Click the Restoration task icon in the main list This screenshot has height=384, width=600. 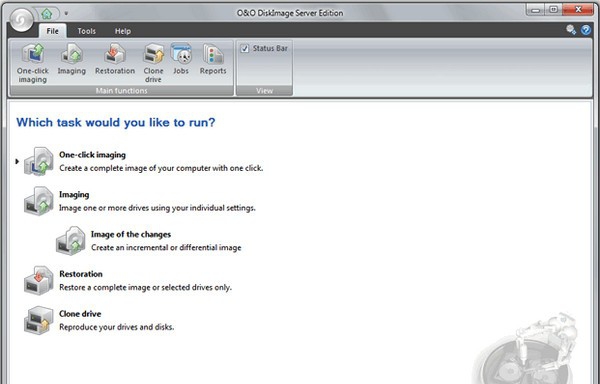39,280
